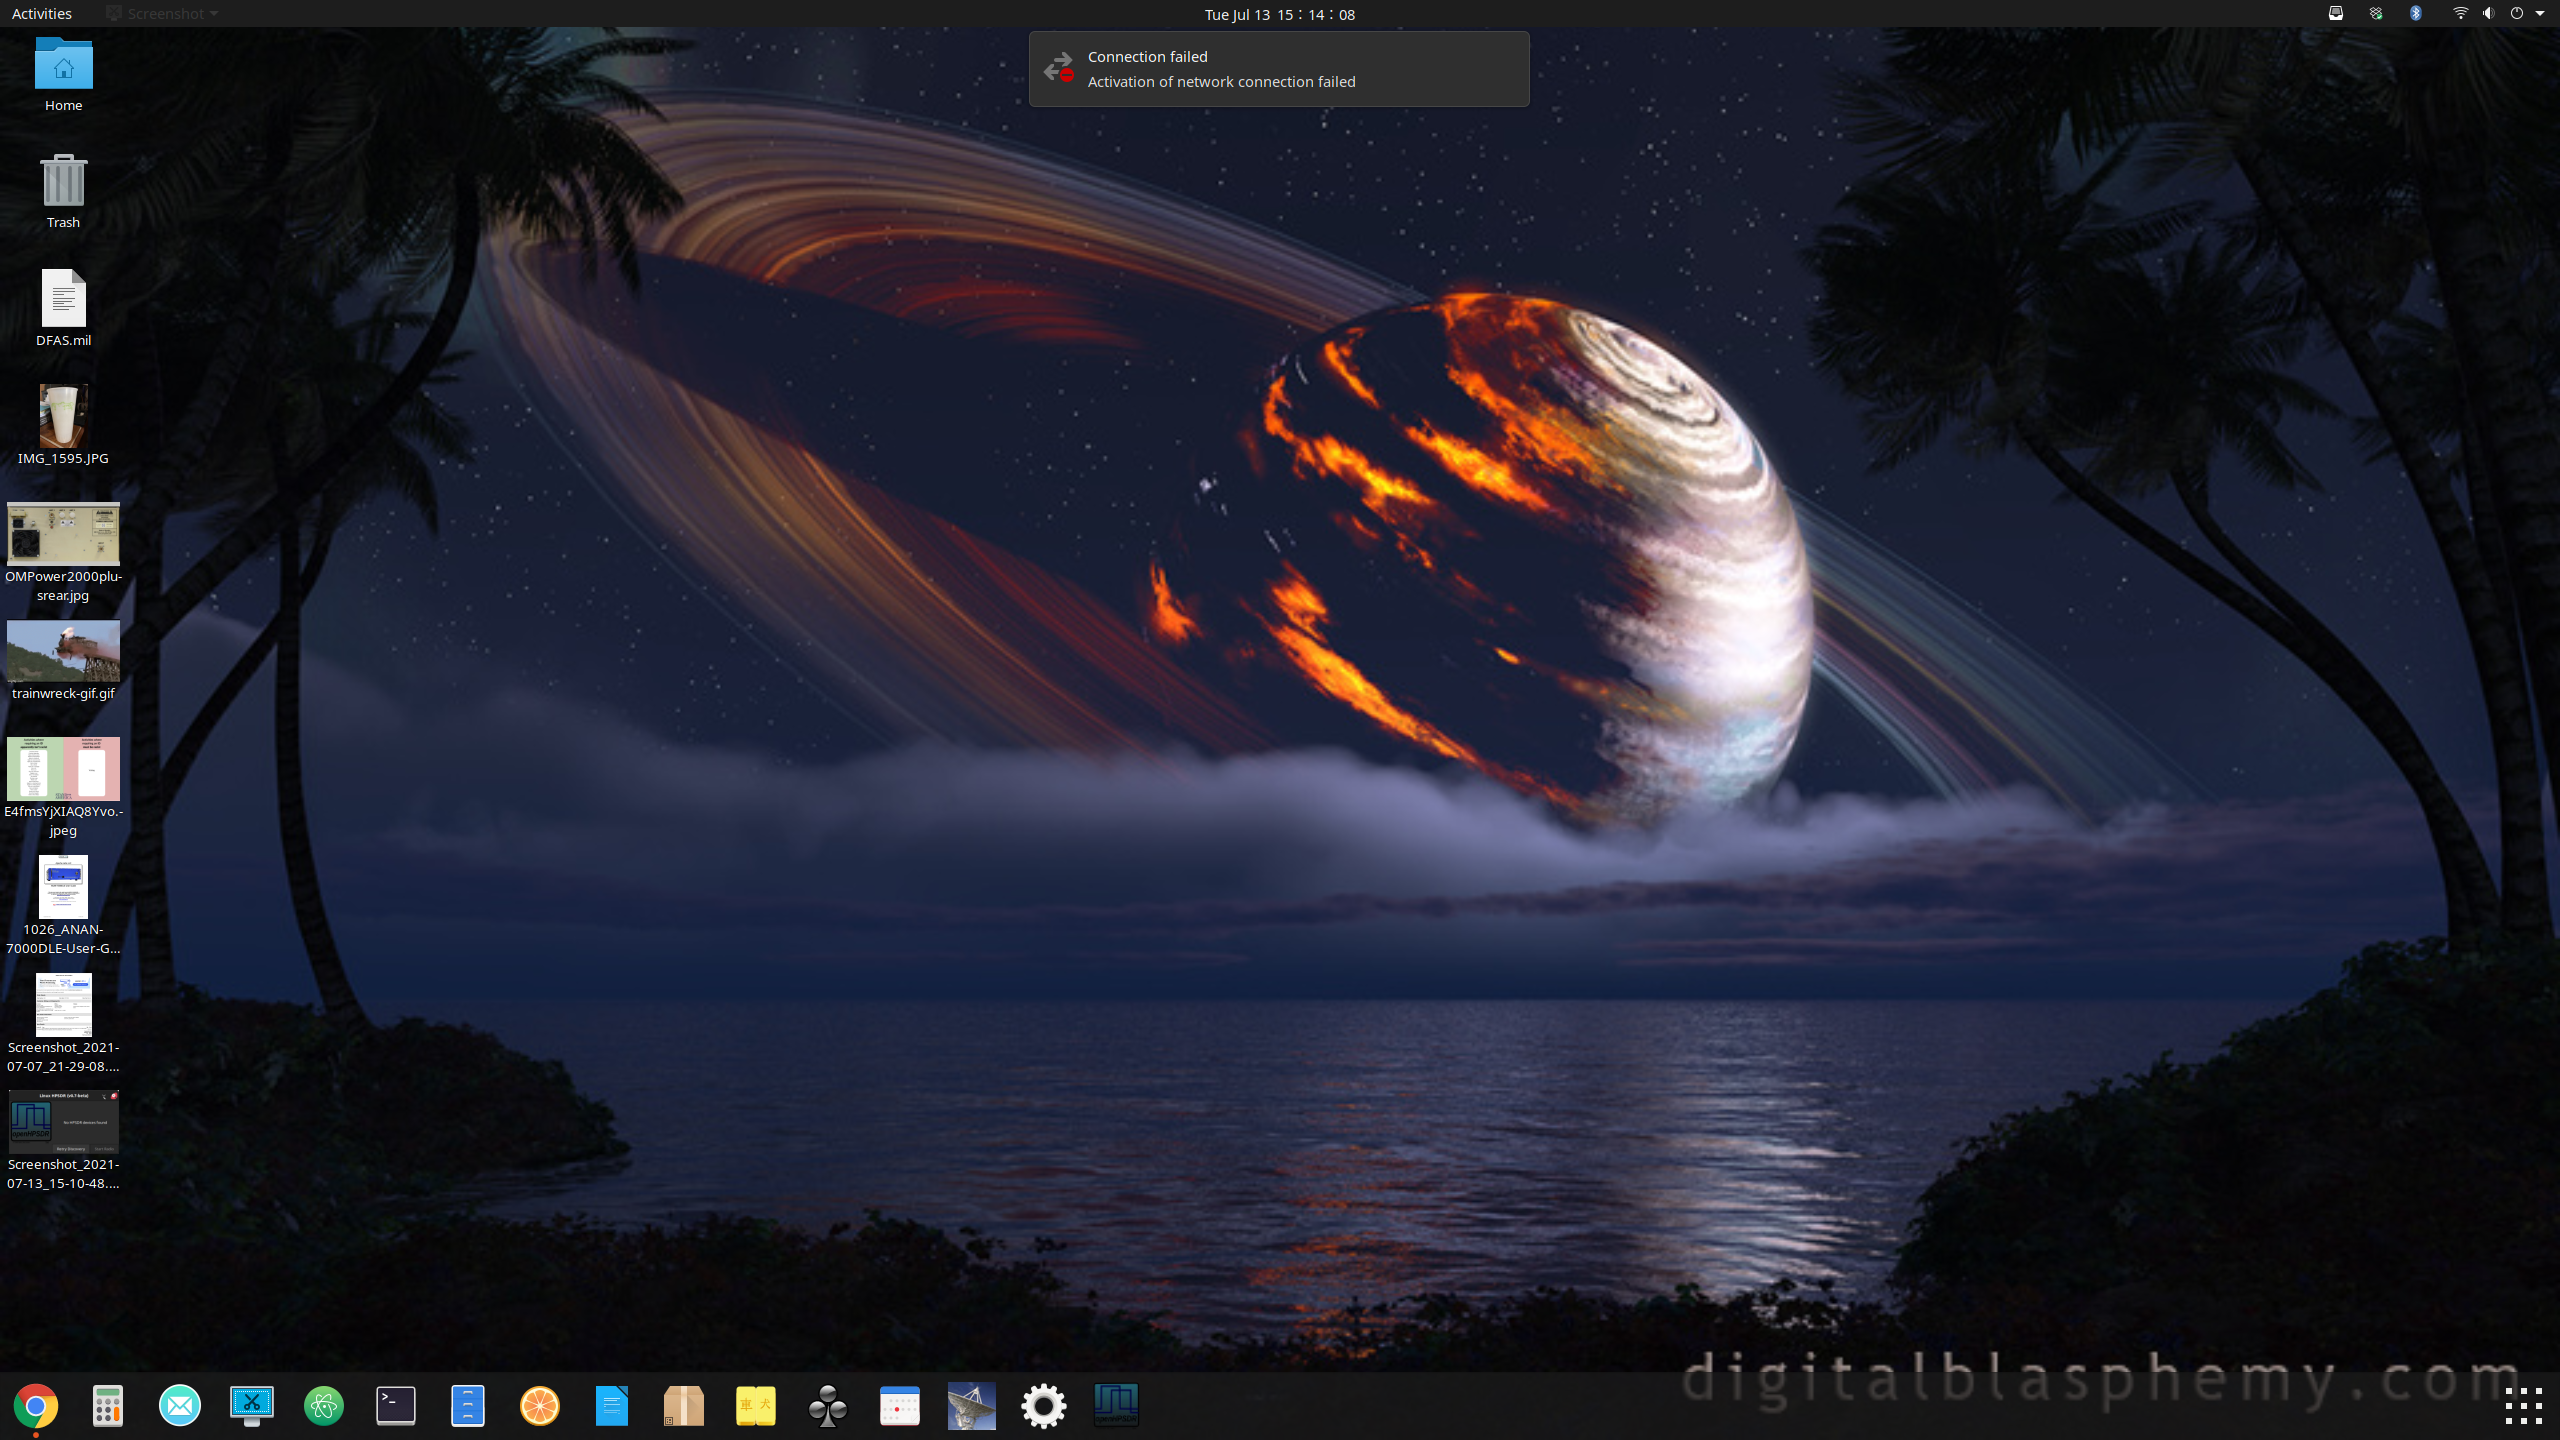The height and width of the screenshot is (1440, 2560).
Task: Click the Connection failed notification
Action: click(x=1279, y=69)
